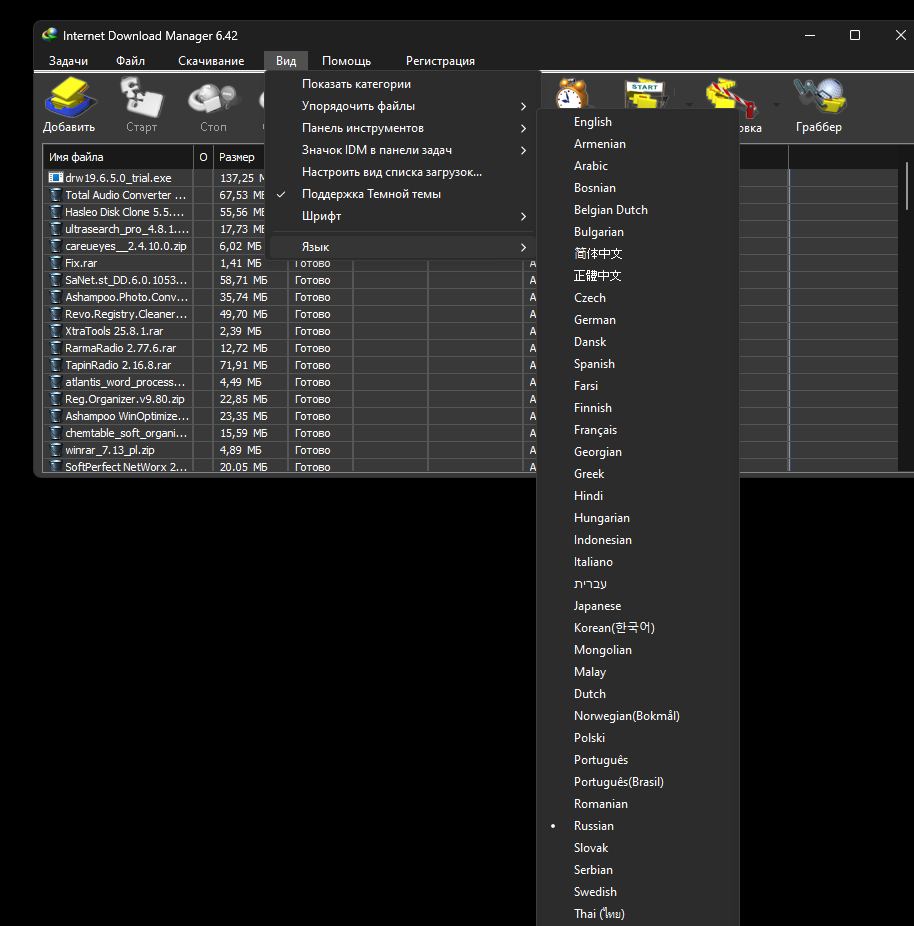Open the Scheduler alarm clock icon
Viewport: 914px width, 926px height.
coord(572,93)
